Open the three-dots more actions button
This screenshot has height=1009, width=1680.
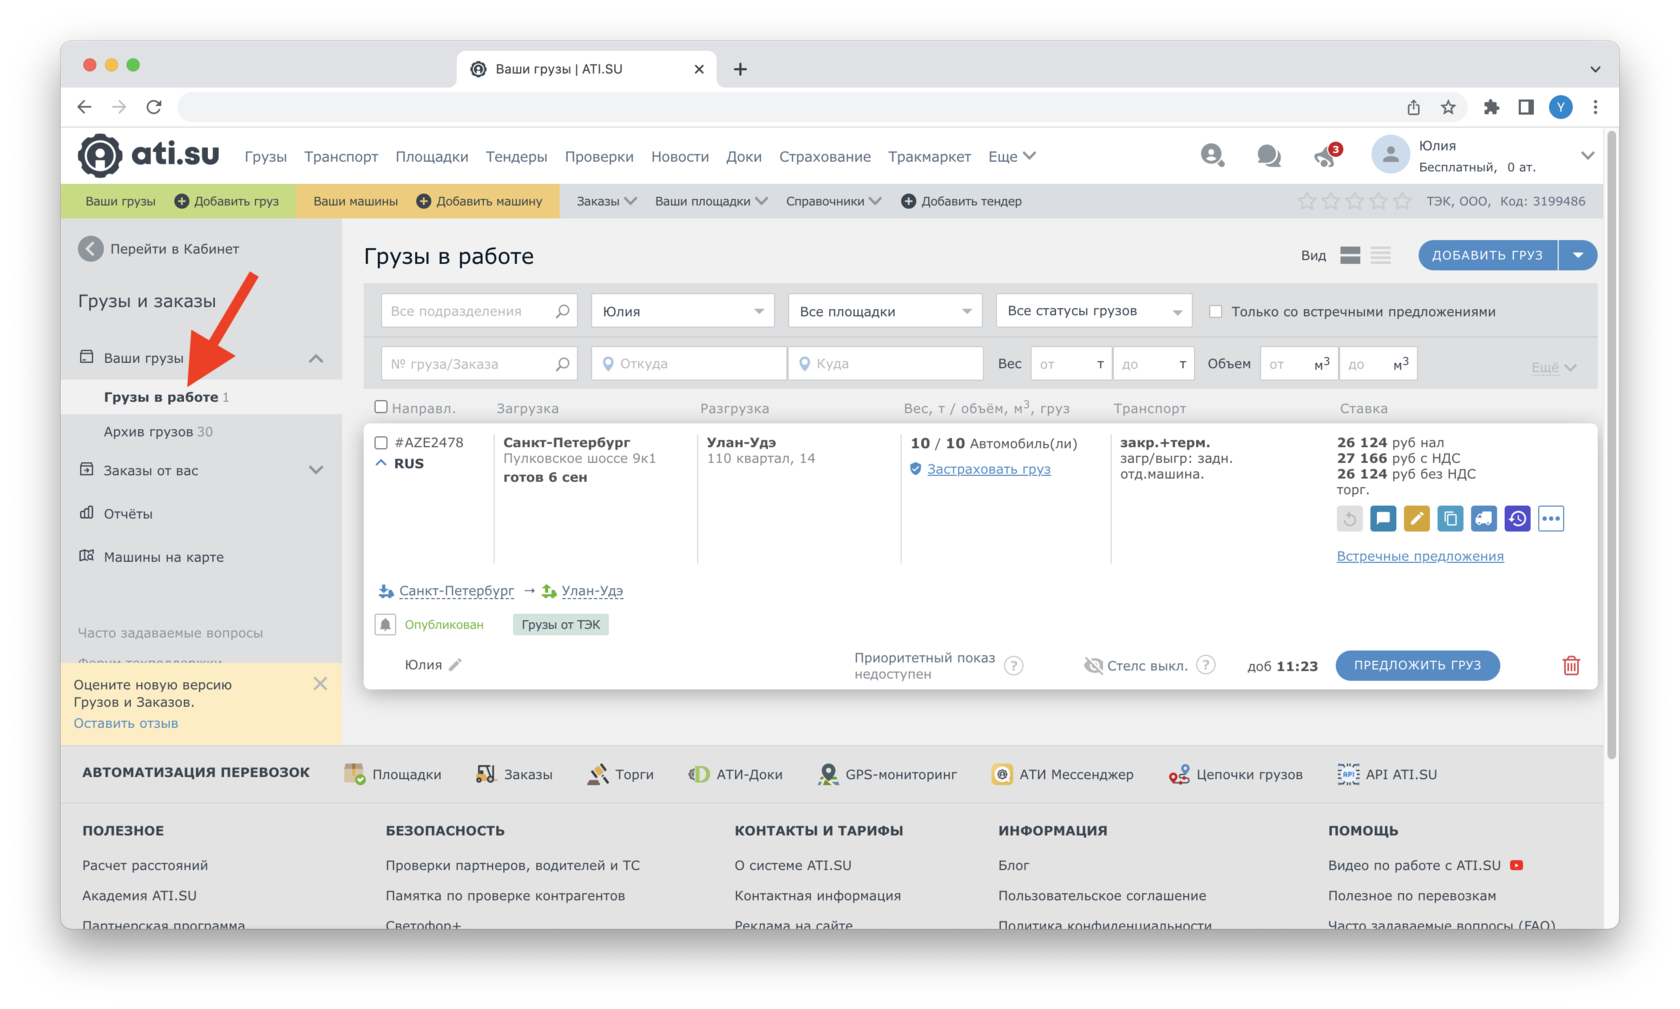click(x=1551, y=518)
